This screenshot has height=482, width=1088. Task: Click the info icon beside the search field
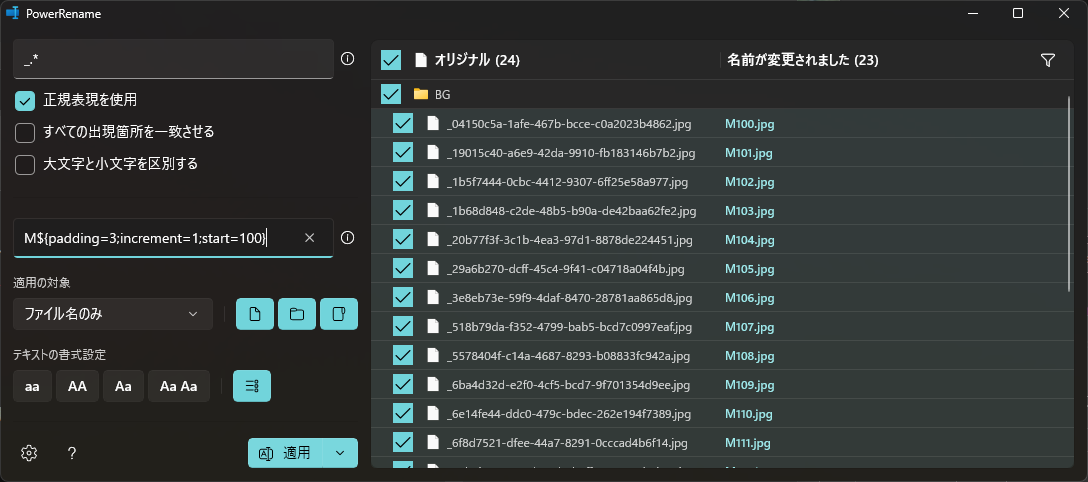[x=348, y=59]
